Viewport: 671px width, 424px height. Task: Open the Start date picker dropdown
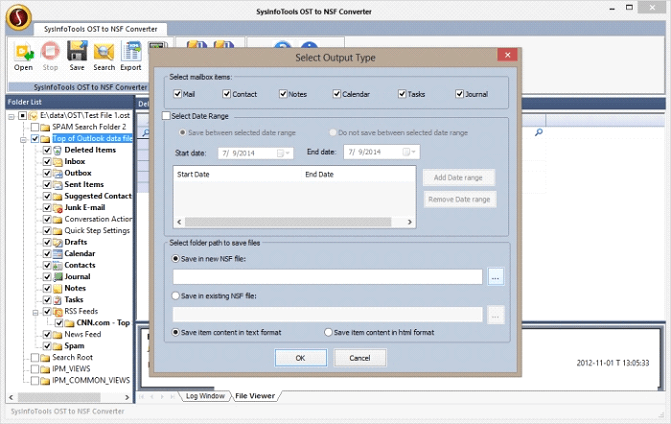pos(284,153)
